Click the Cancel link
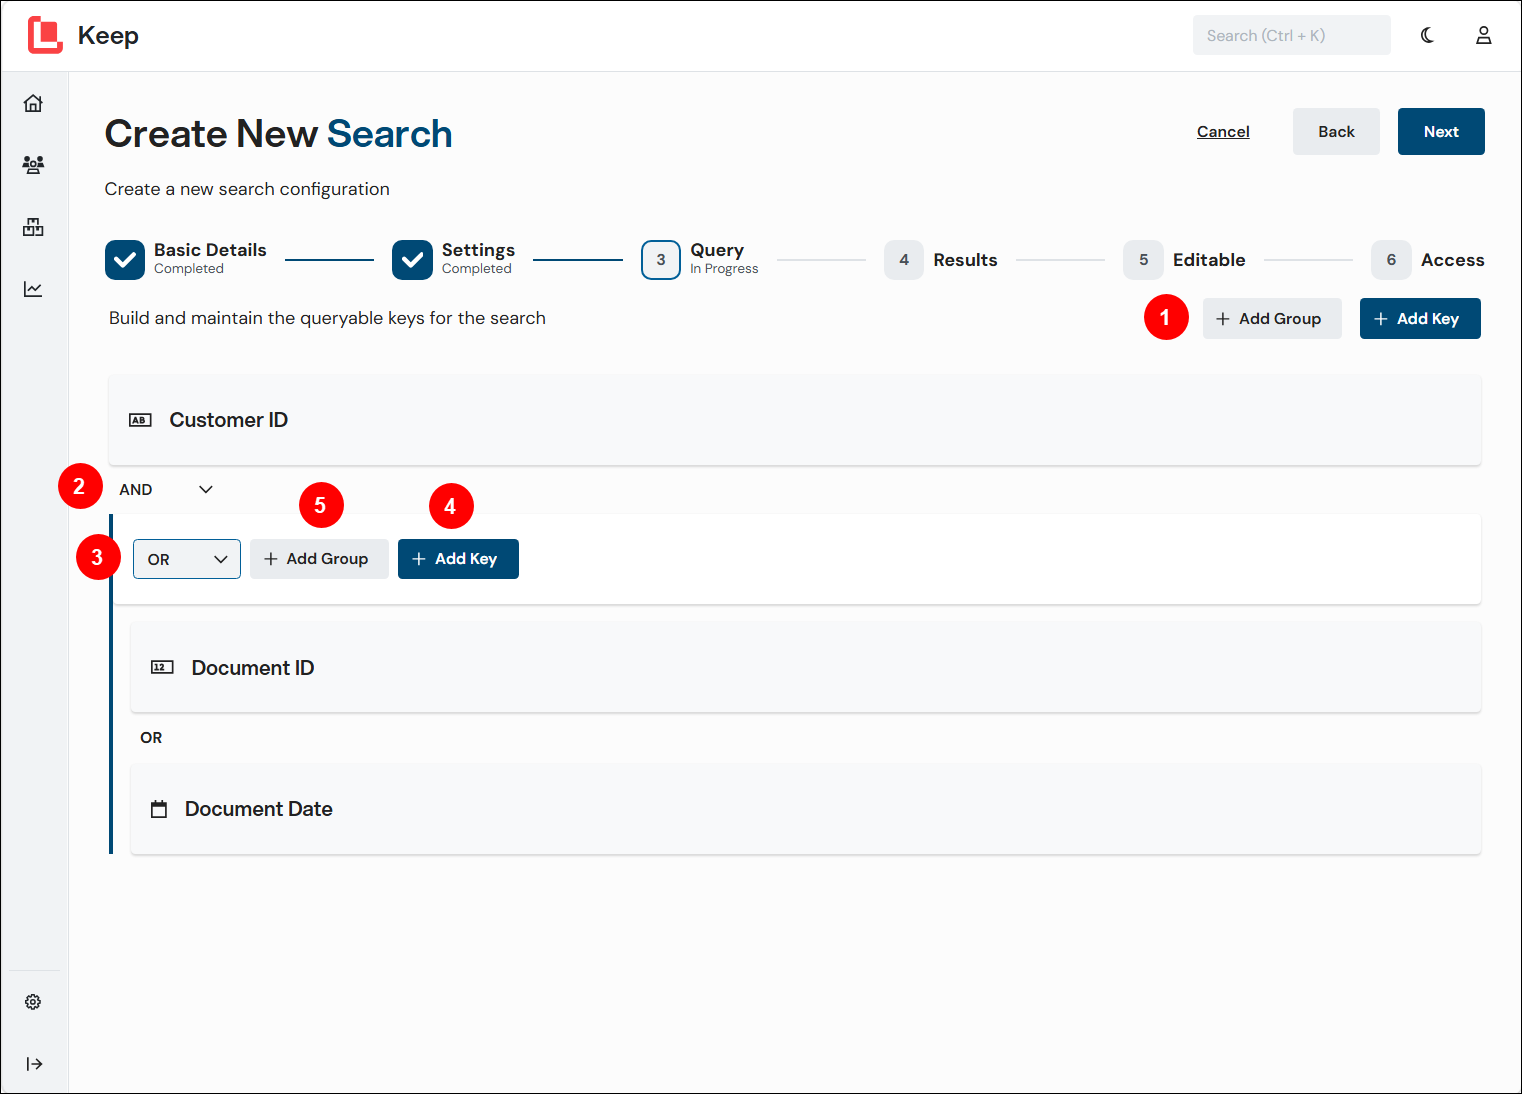1522x1094 pixels. tap(1223, 132)
